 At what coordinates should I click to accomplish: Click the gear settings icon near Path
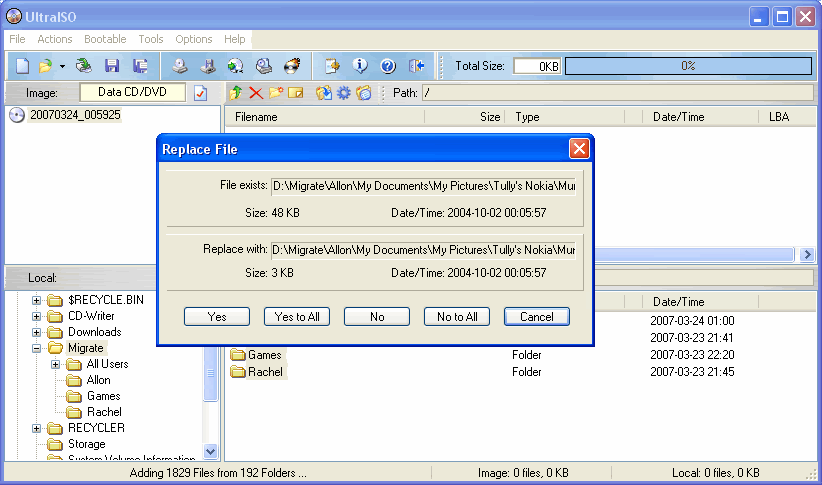pyautogui.click(x=344, y=93)
